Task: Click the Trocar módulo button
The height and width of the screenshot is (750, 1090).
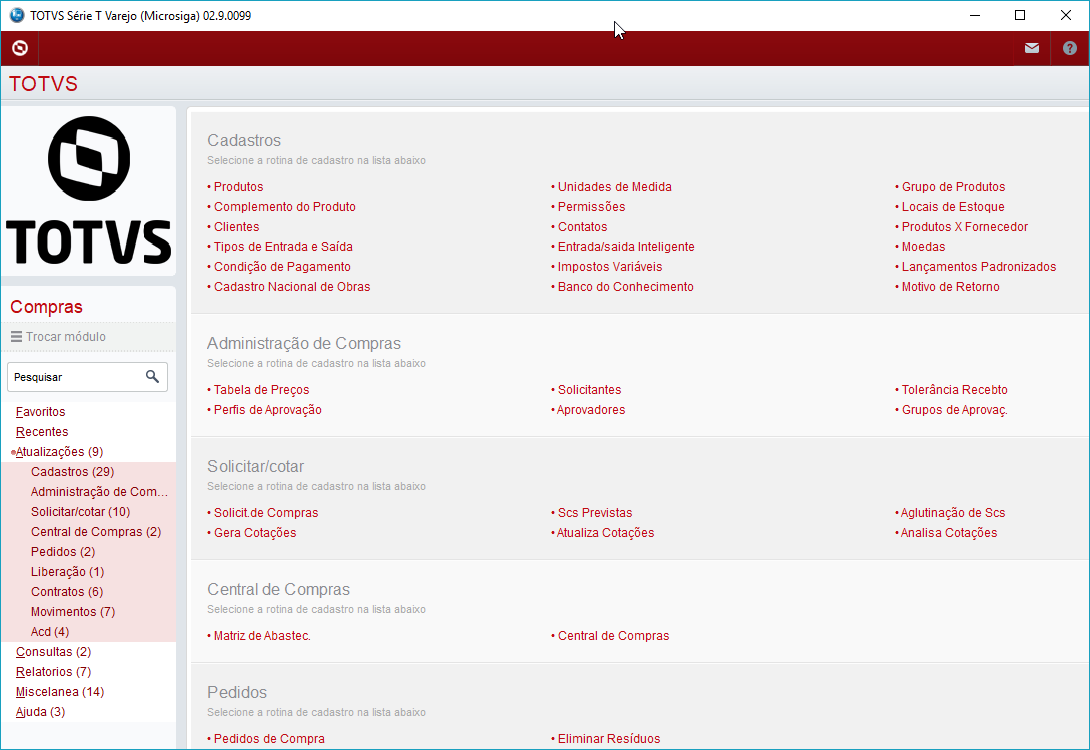Action: coord(88,336)
